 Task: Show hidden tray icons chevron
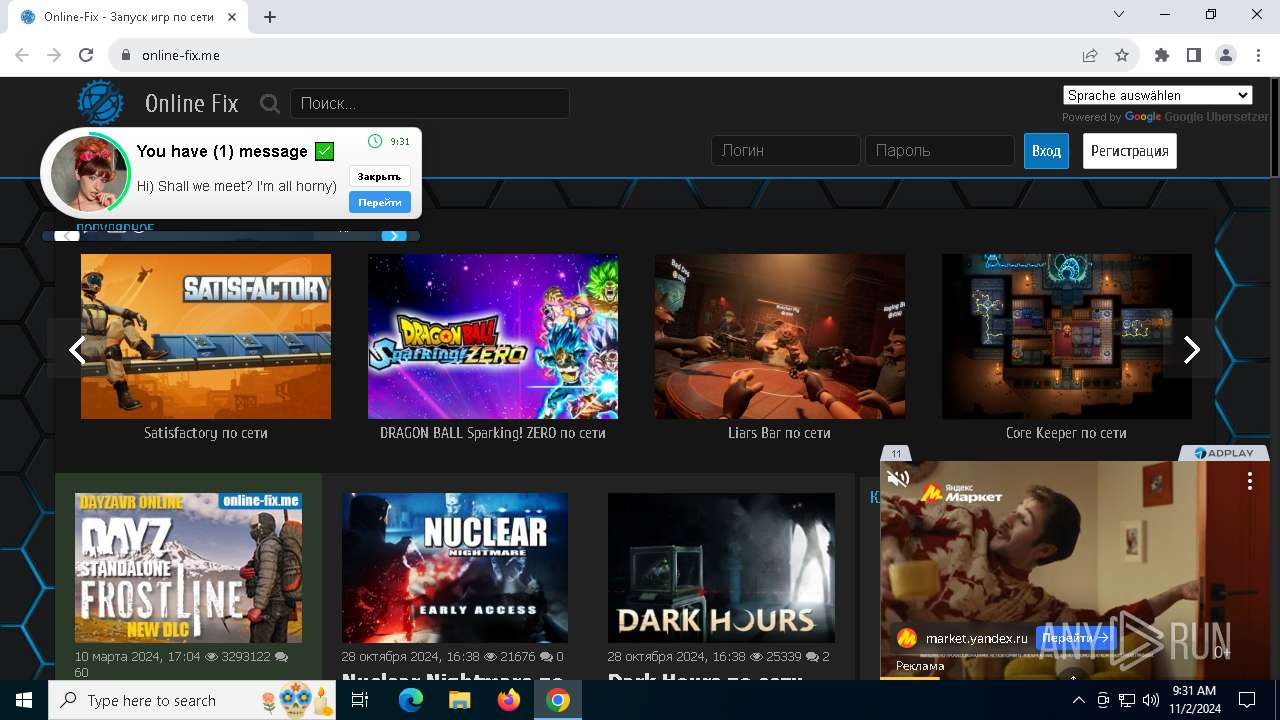(1079, 700)
